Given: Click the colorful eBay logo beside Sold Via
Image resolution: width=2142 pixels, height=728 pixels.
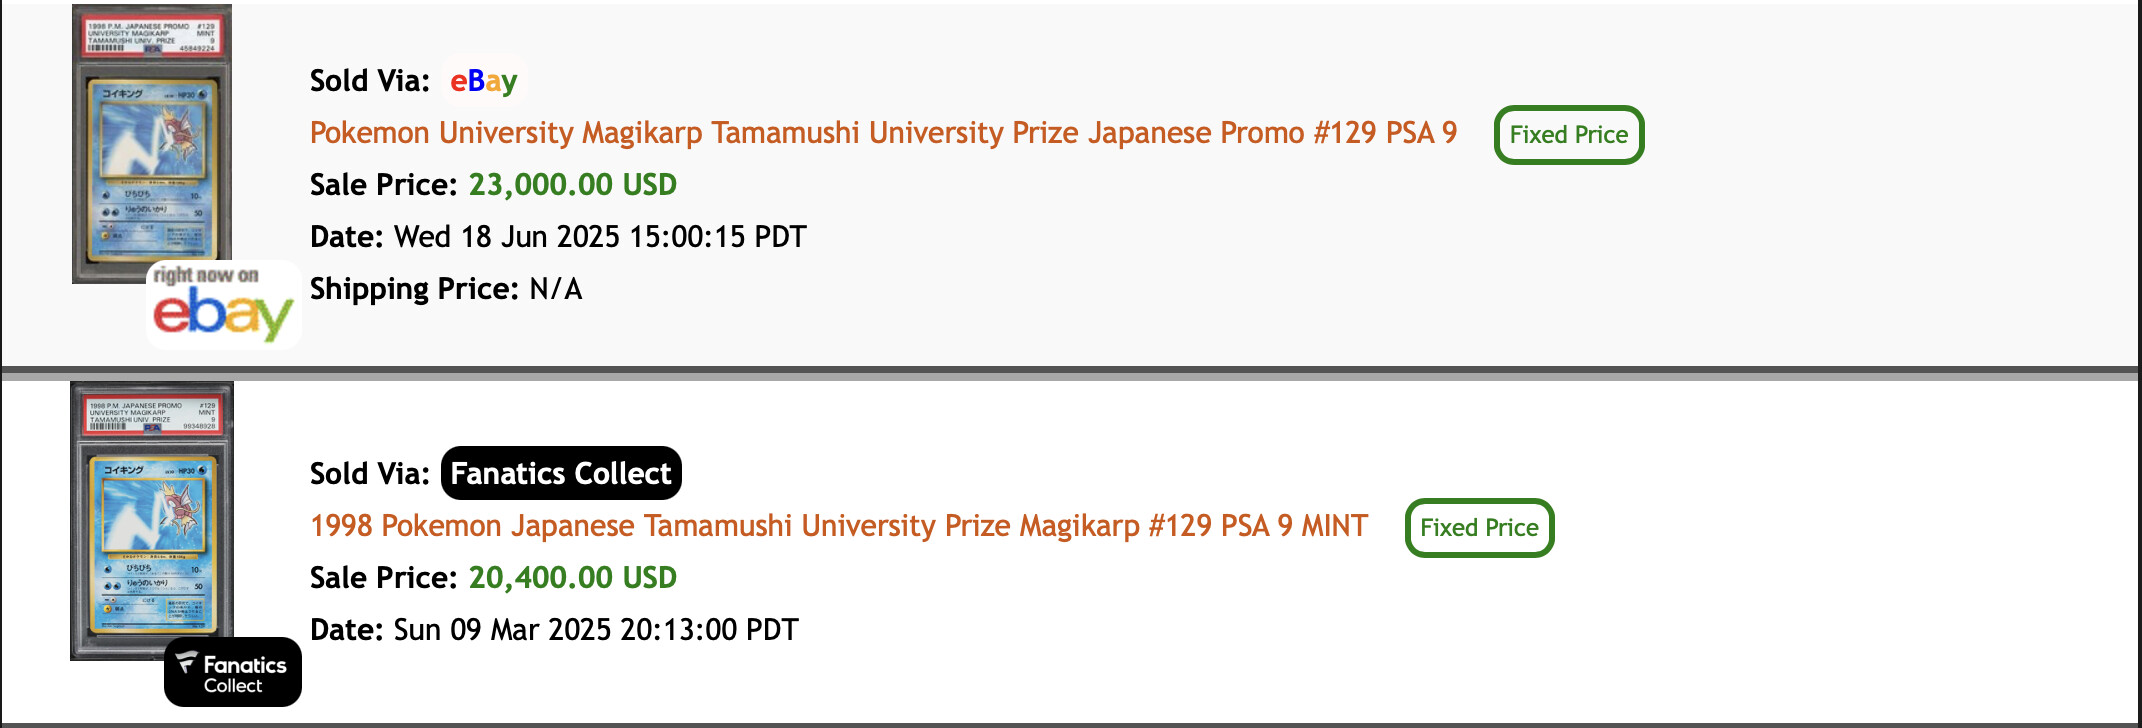Looking at the screenshot, I should coord(484,81).
